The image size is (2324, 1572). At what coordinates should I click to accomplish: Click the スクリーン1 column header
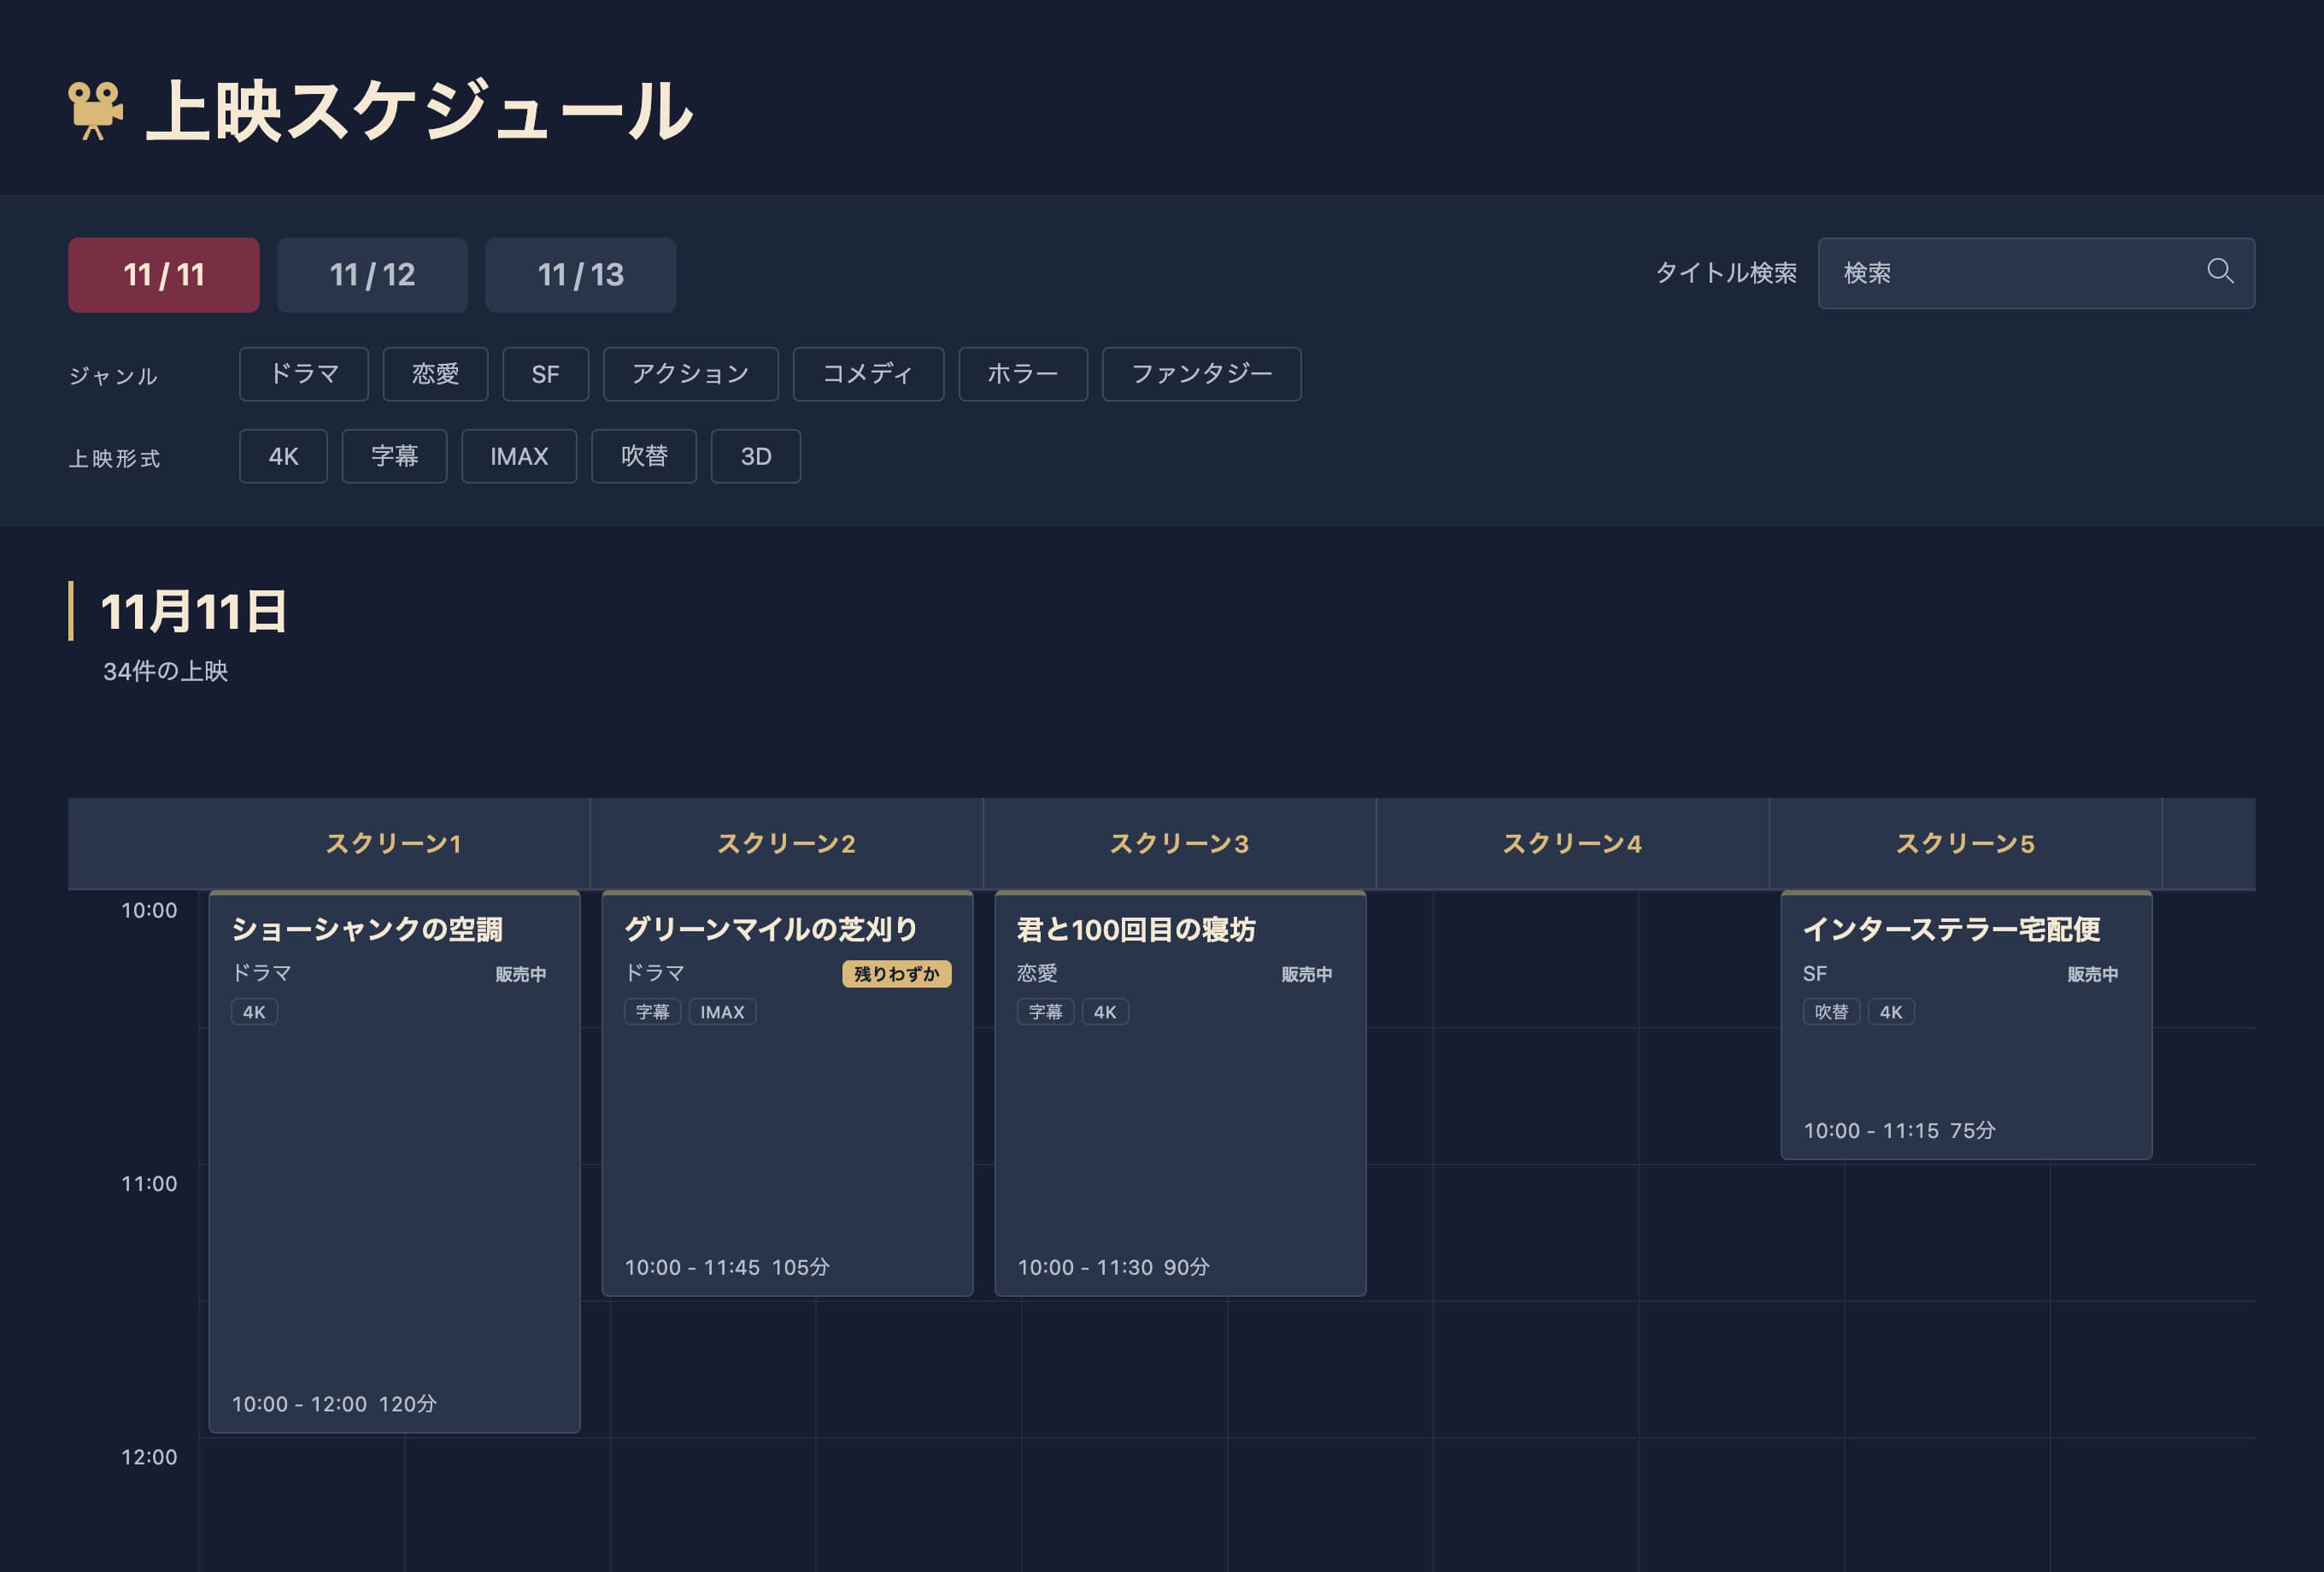(394, 844)
